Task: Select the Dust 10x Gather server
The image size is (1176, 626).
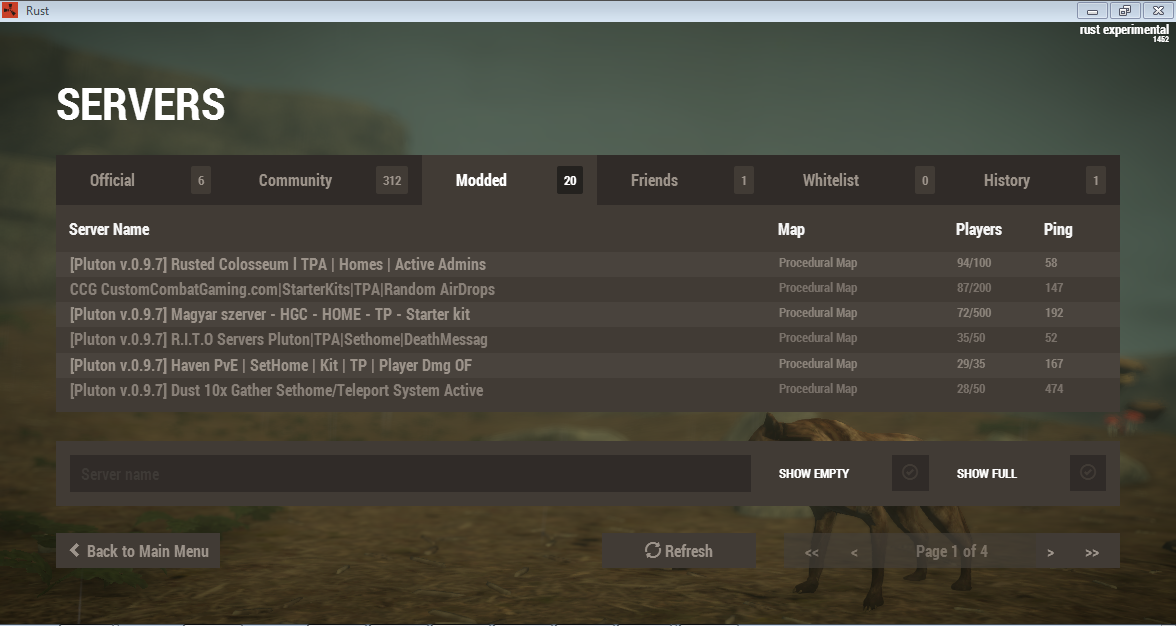Action: point(588,390)
